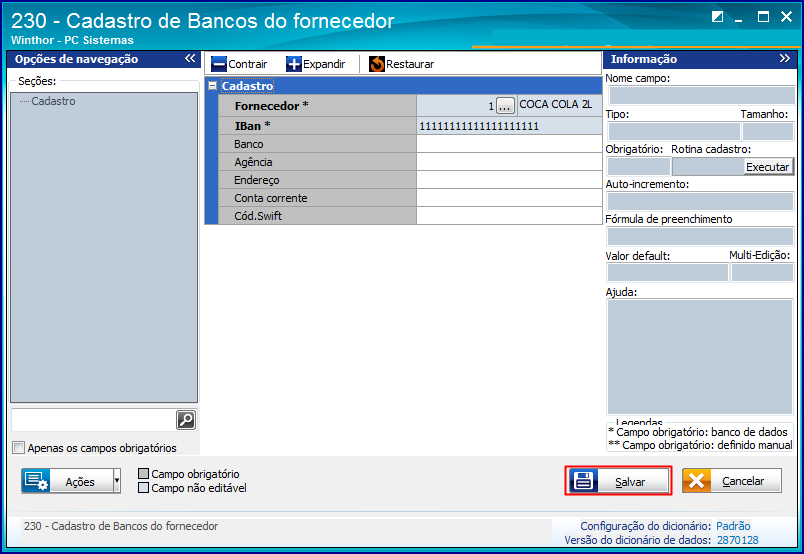Click the Multi-Edição field
The image size is (804, 554).
(762, 272)
